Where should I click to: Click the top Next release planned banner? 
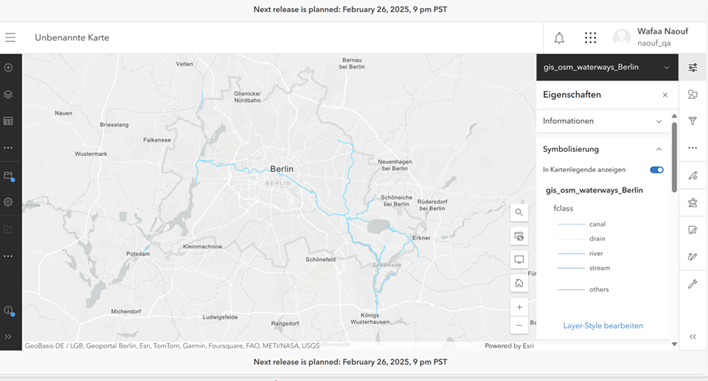click(x=350, y=9)
